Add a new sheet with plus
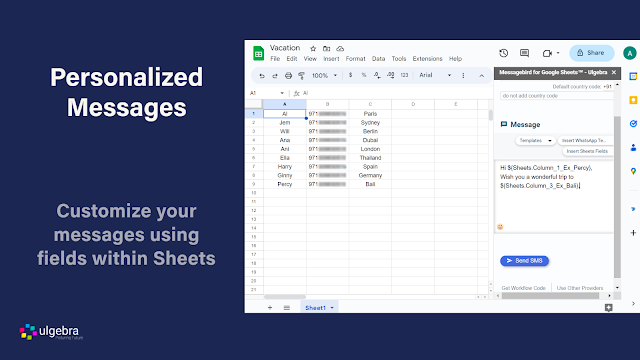 click(x=270, y=308)
